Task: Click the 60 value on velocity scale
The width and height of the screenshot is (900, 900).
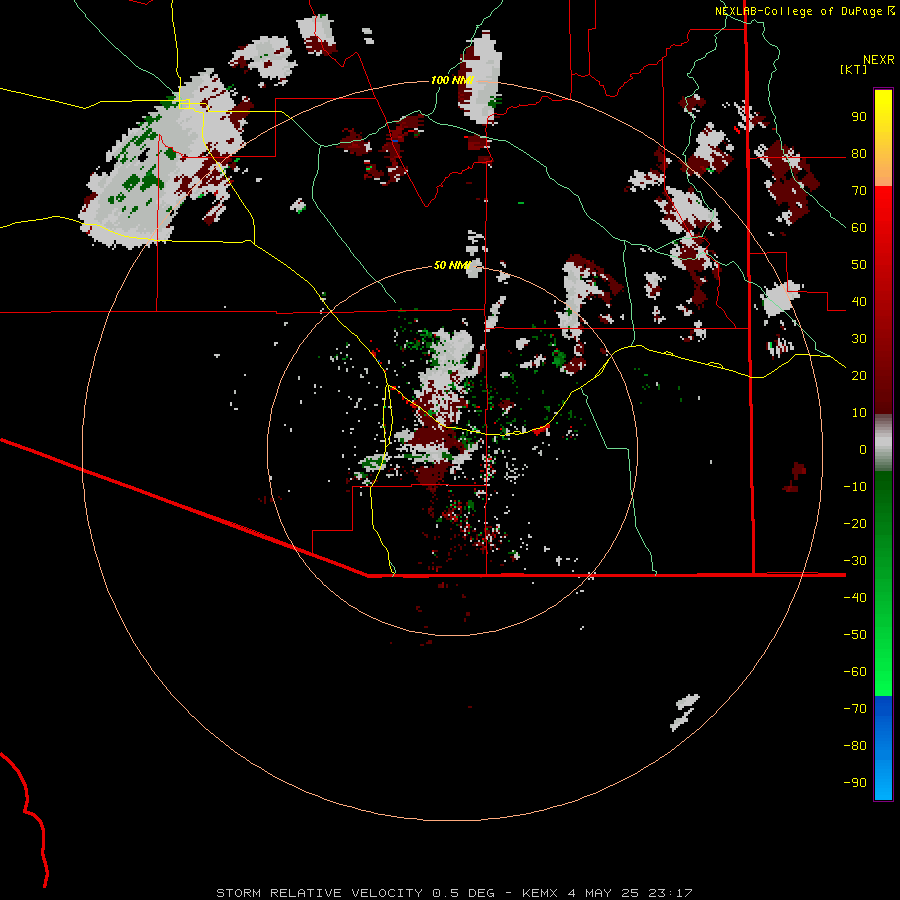Action: tap(859, 228)
